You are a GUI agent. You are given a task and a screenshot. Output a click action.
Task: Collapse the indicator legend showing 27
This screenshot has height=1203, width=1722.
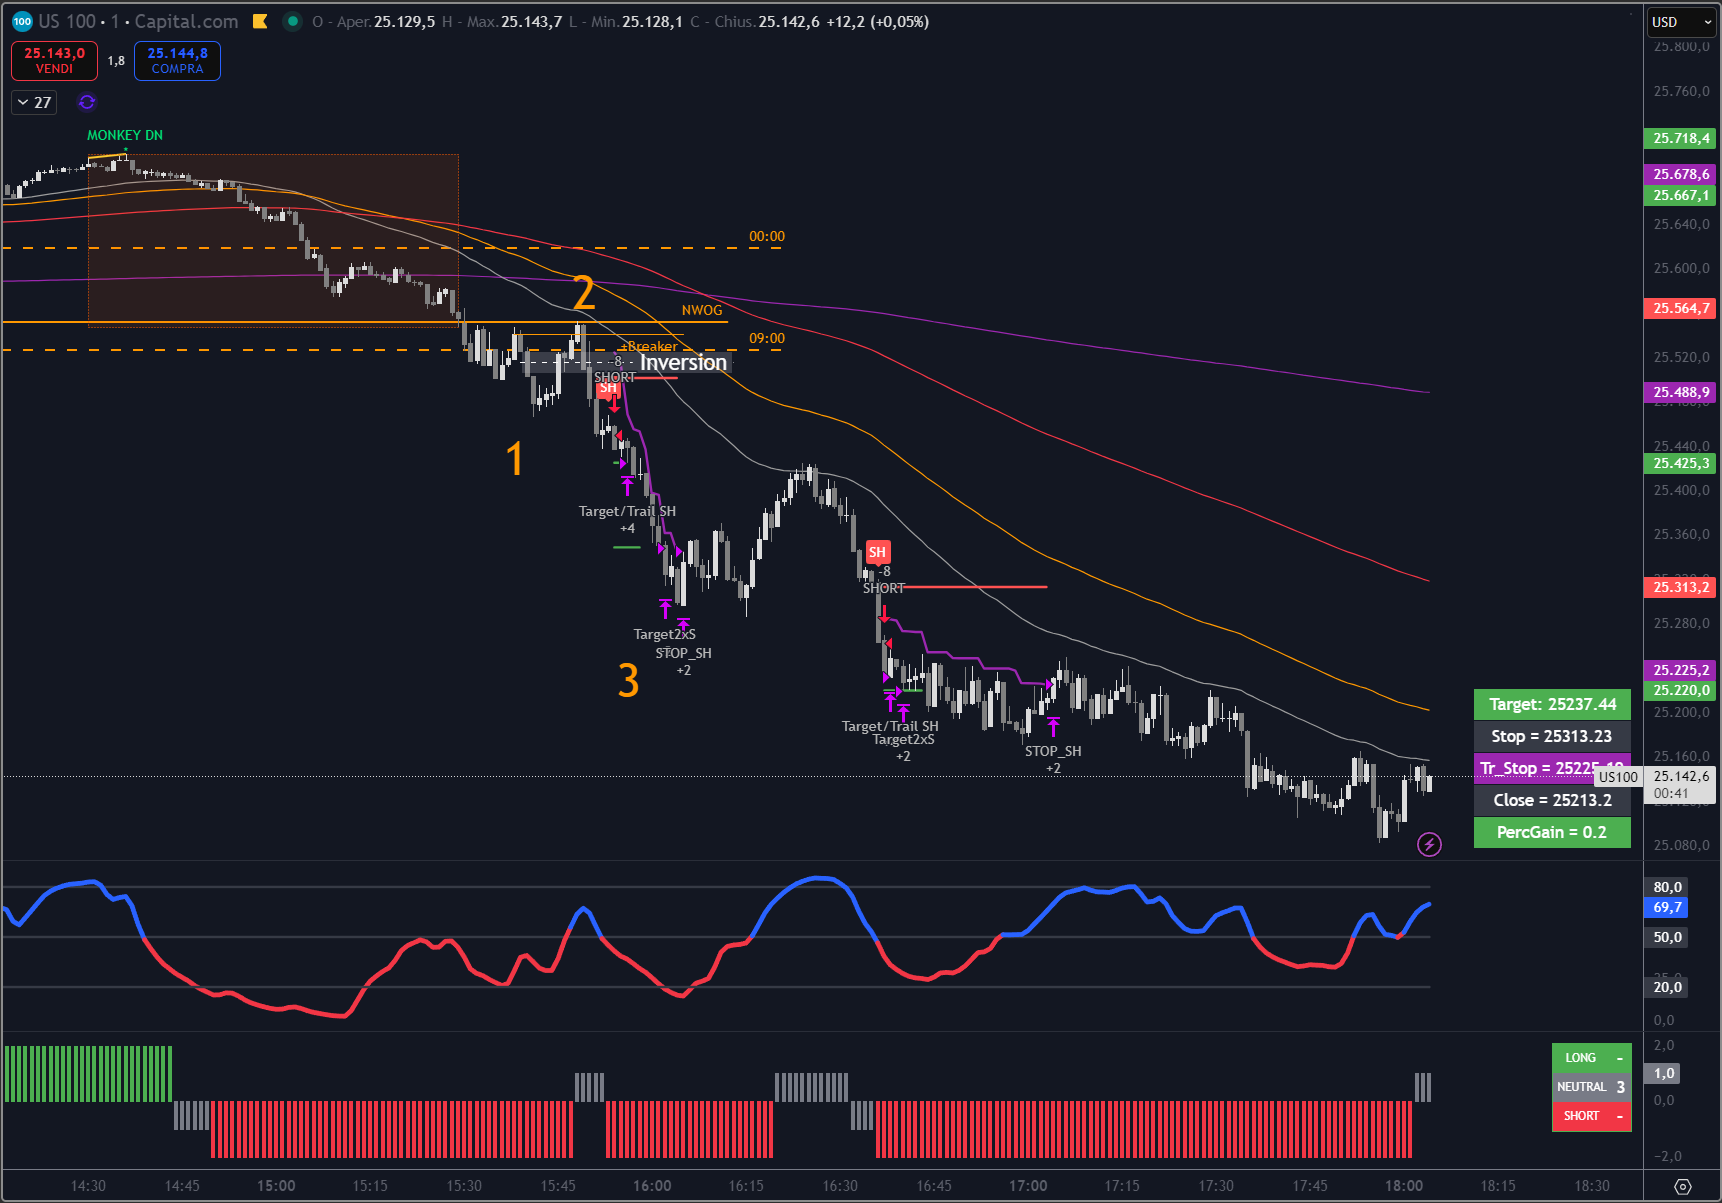pyautogui.click(x=23, y=102)
